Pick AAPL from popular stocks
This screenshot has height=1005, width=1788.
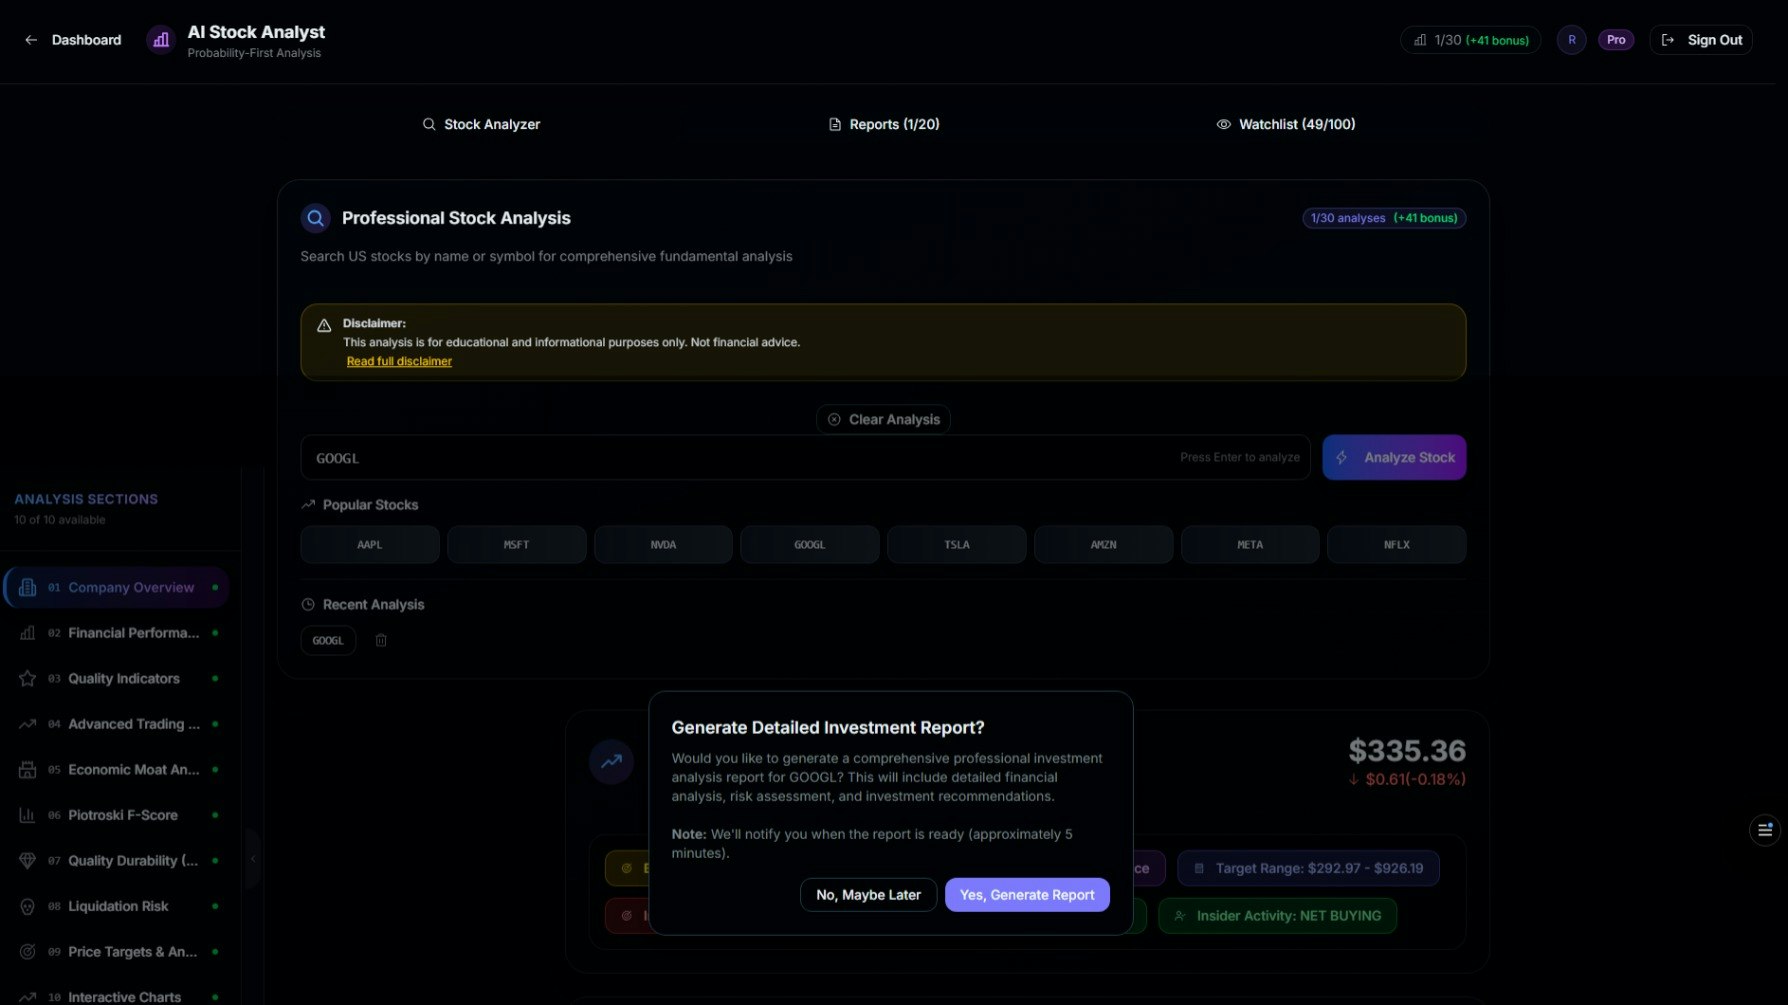[370, 545]
